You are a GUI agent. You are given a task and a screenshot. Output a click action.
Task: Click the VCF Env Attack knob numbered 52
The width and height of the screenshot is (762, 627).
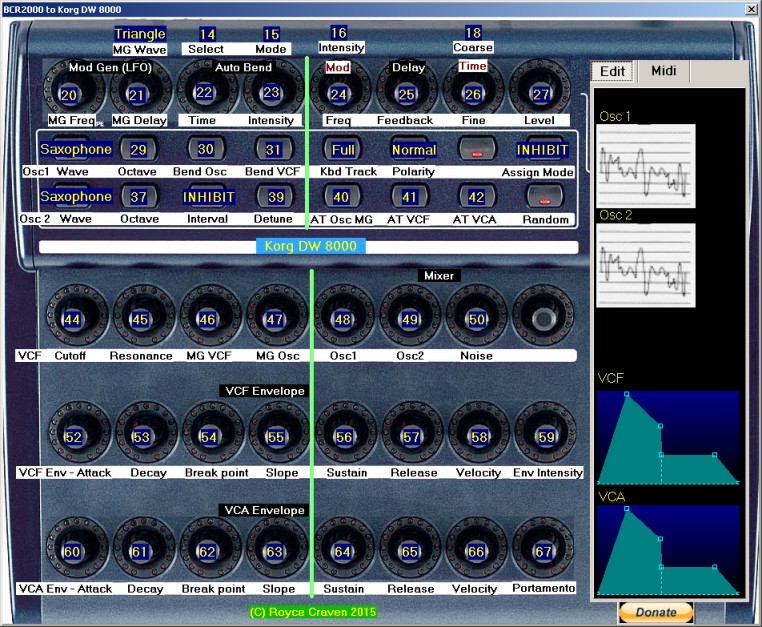[x=72, y=437]
